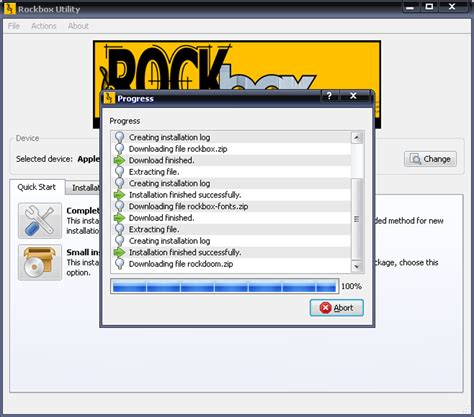Click the Small Installation box icon
Screen dimensions: 474x417
pyautogui.click(x=40, y=262)
